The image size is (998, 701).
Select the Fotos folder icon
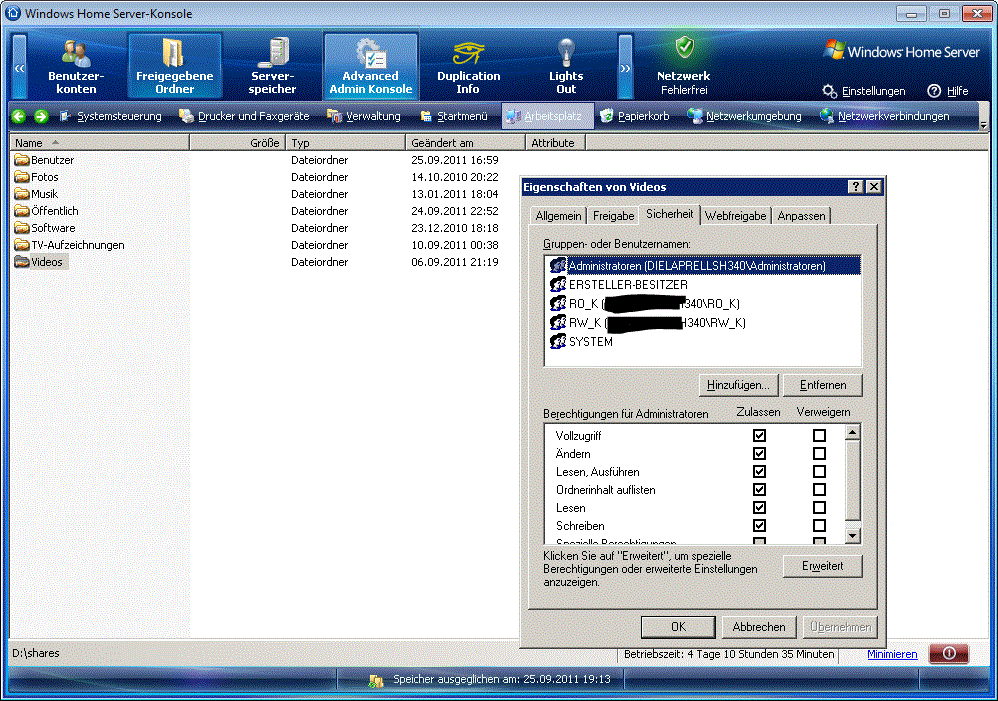[22, 177]
